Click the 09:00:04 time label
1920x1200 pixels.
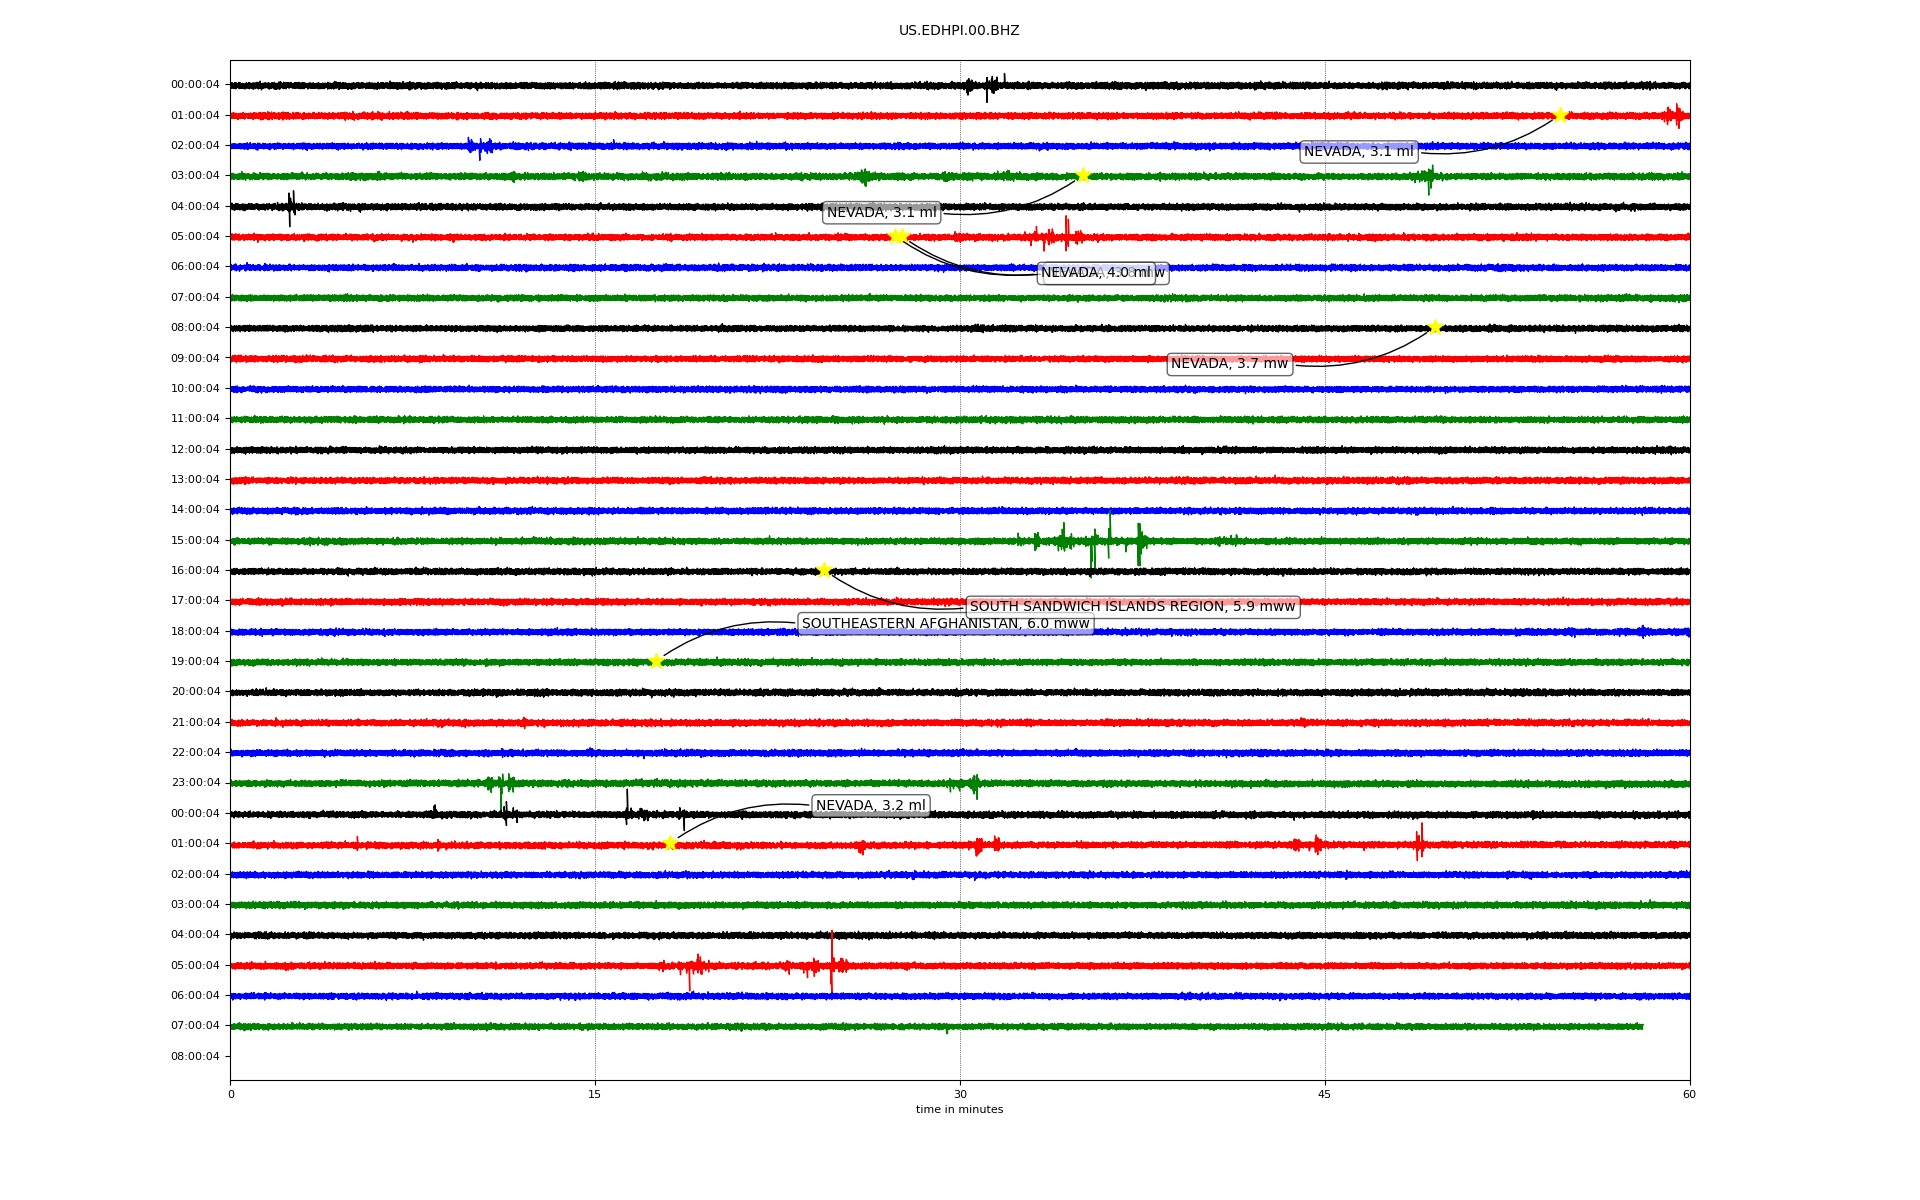pyautogui.click(x=195, y=358)
